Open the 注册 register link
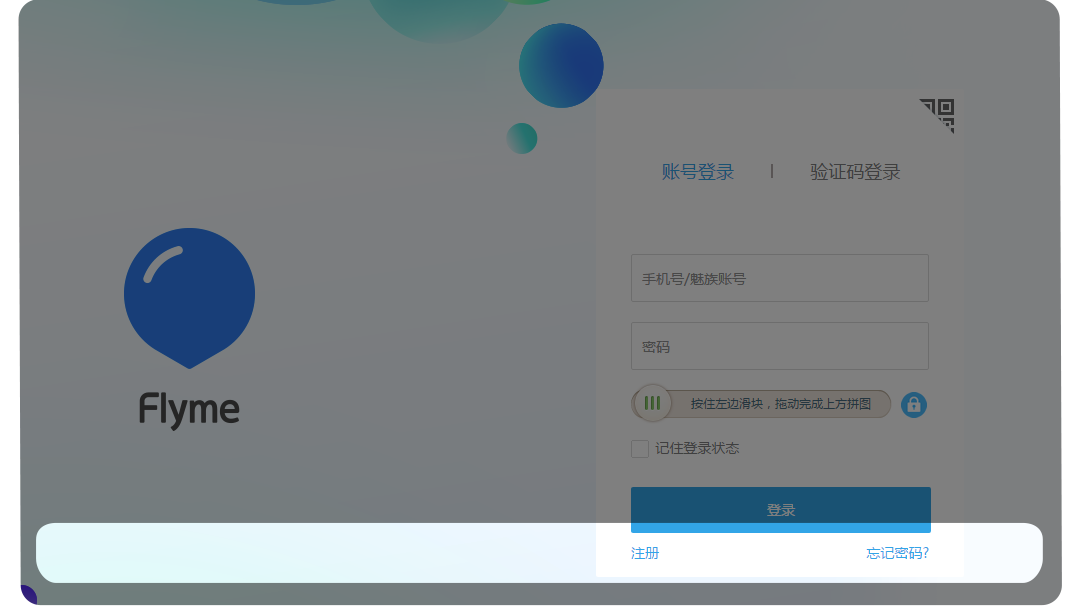Image resolution: width=1080 pixels, height=606 pixels. (645, 553)
